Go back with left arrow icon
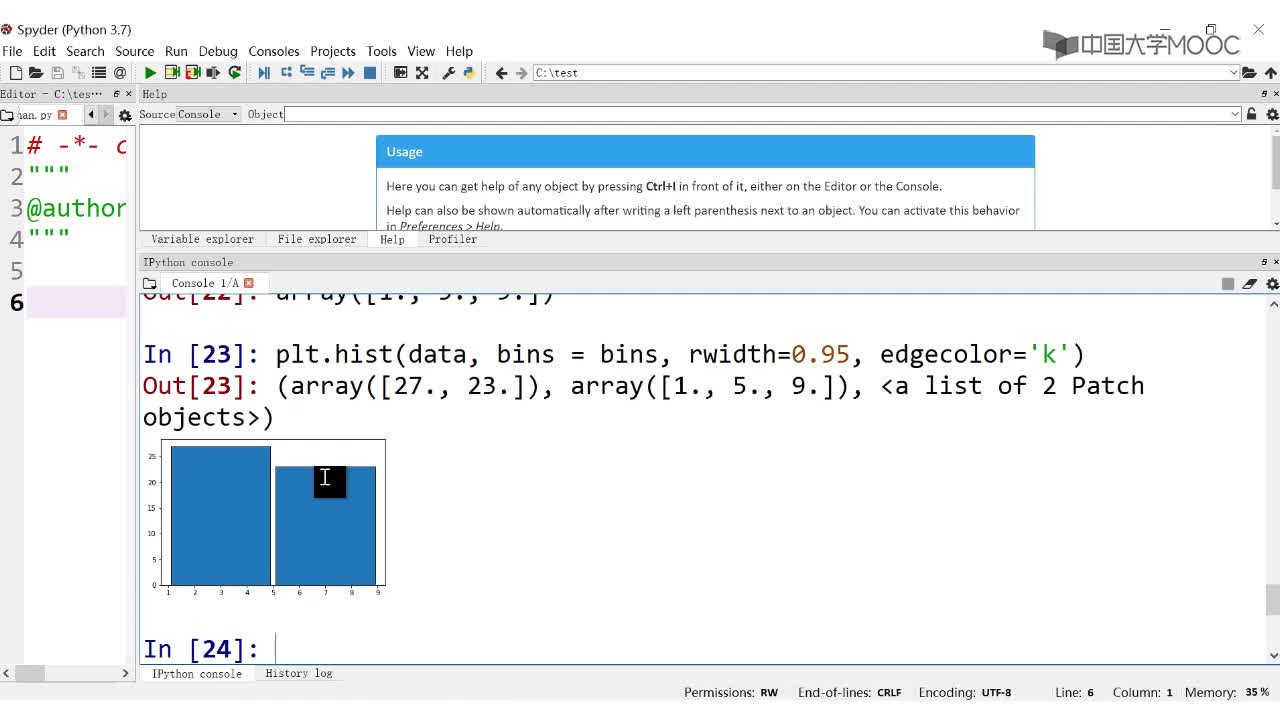The width and height of the screenshot is (1280, 720). pos(501,73)
